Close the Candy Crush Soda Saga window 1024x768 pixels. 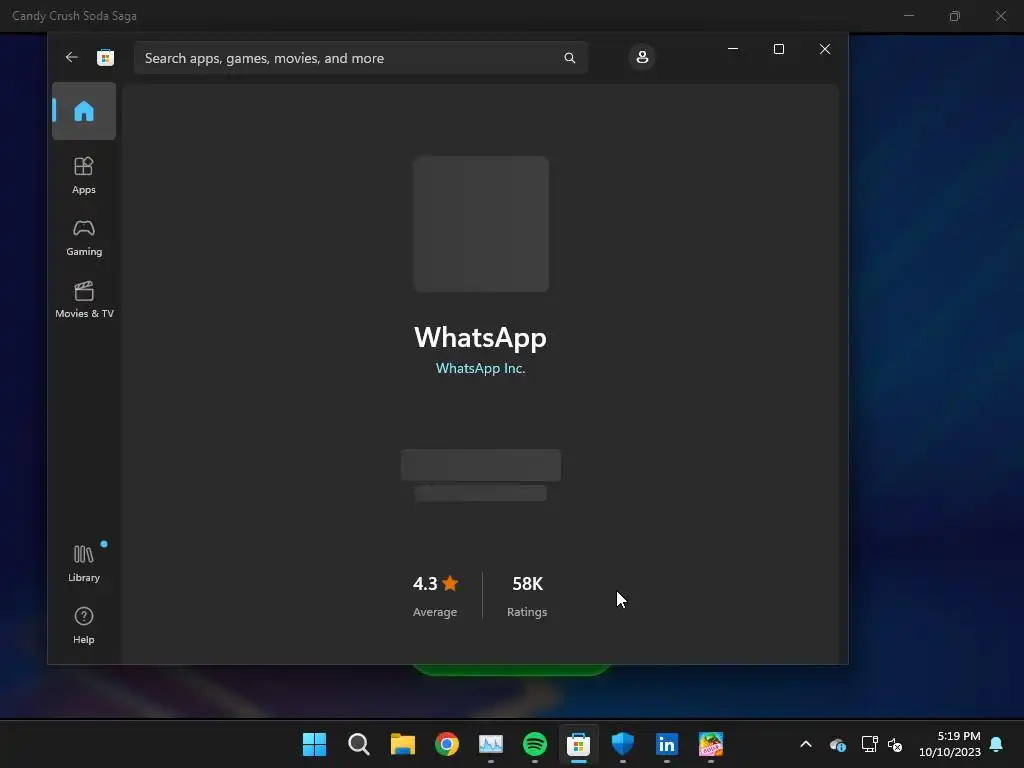pos(1000,16)
